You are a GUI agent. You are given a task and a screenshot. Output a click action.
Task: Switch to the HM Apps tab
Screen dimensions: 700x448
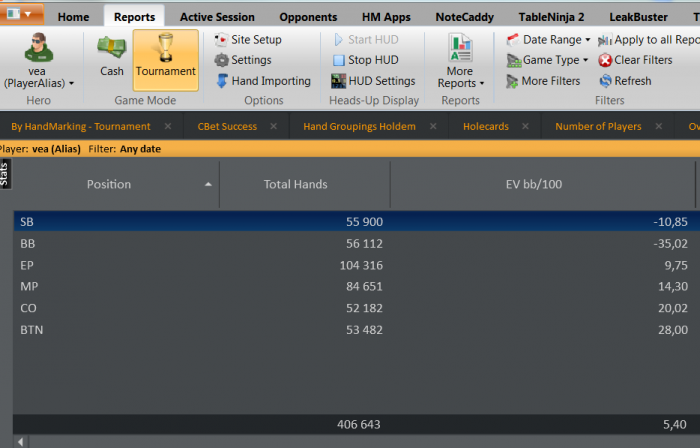(x=386, y=17)
